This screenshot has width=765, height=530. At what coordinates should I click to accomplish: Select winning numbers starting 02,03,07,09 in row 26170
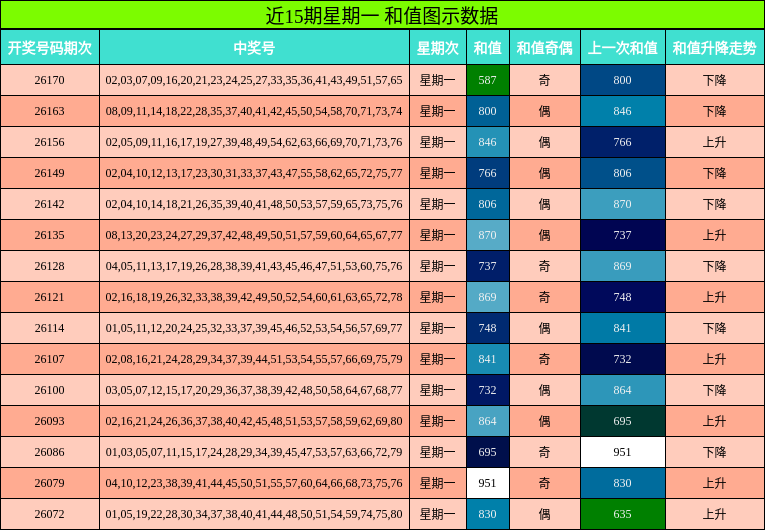(254, 80)
